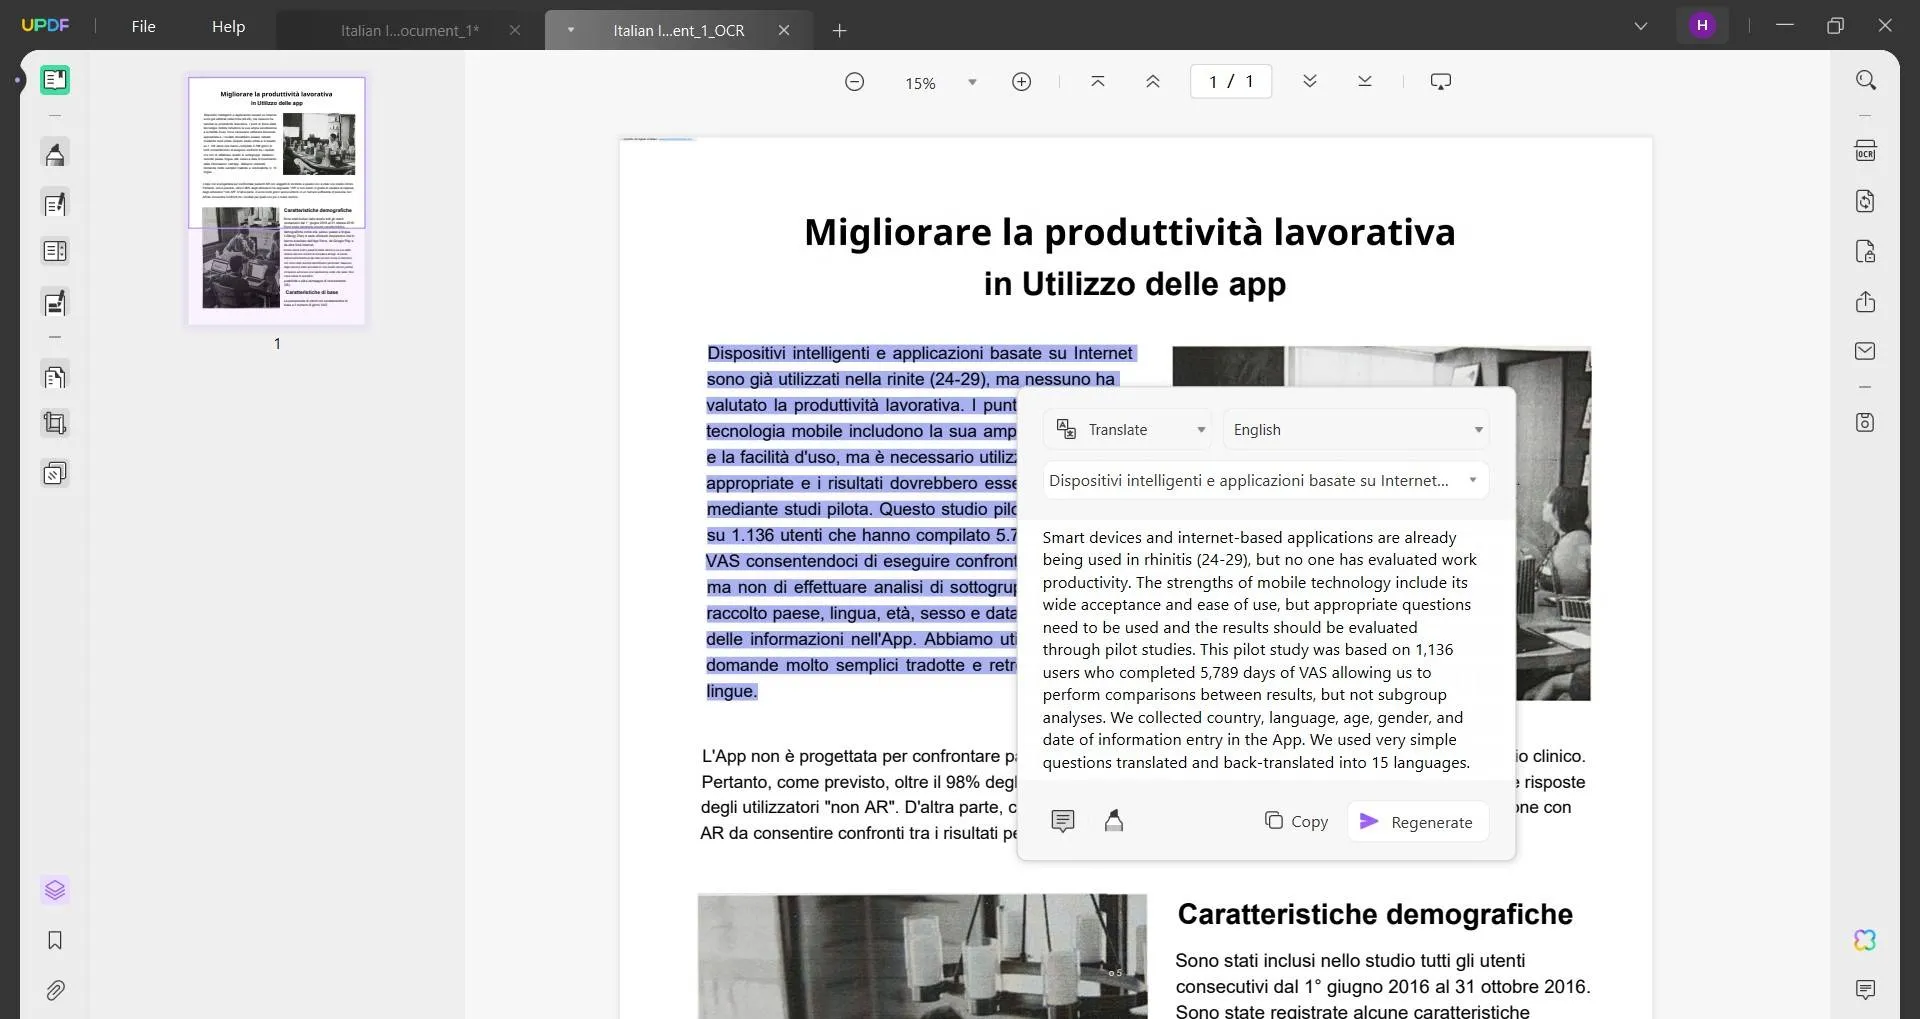Image resolution: width=1920 pixels, height=1019 pixels.
Task: Click the Regenerate button
Action: [1416, 822]
